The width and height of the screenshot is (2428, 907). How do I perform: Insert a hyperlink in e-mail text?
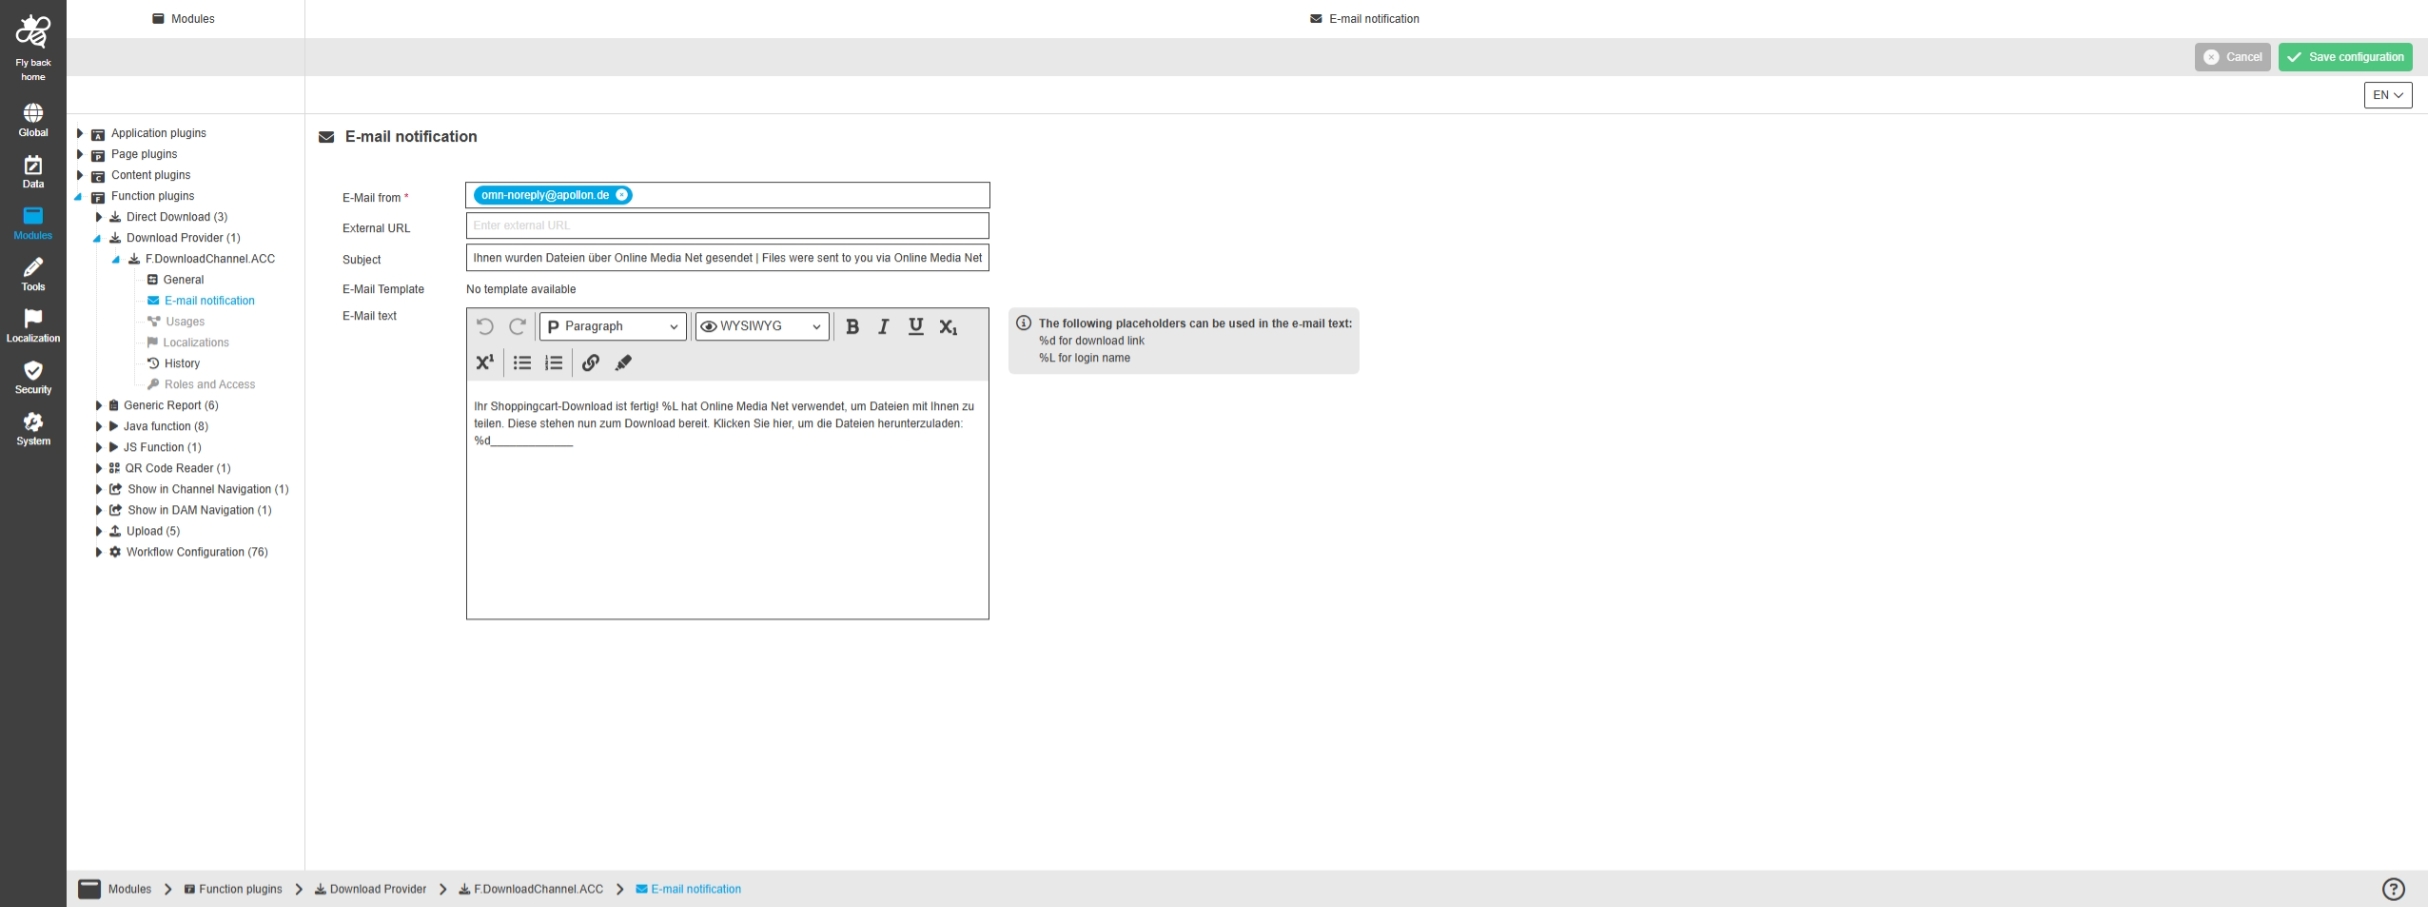pyautogui.click(x=591, y=362)
